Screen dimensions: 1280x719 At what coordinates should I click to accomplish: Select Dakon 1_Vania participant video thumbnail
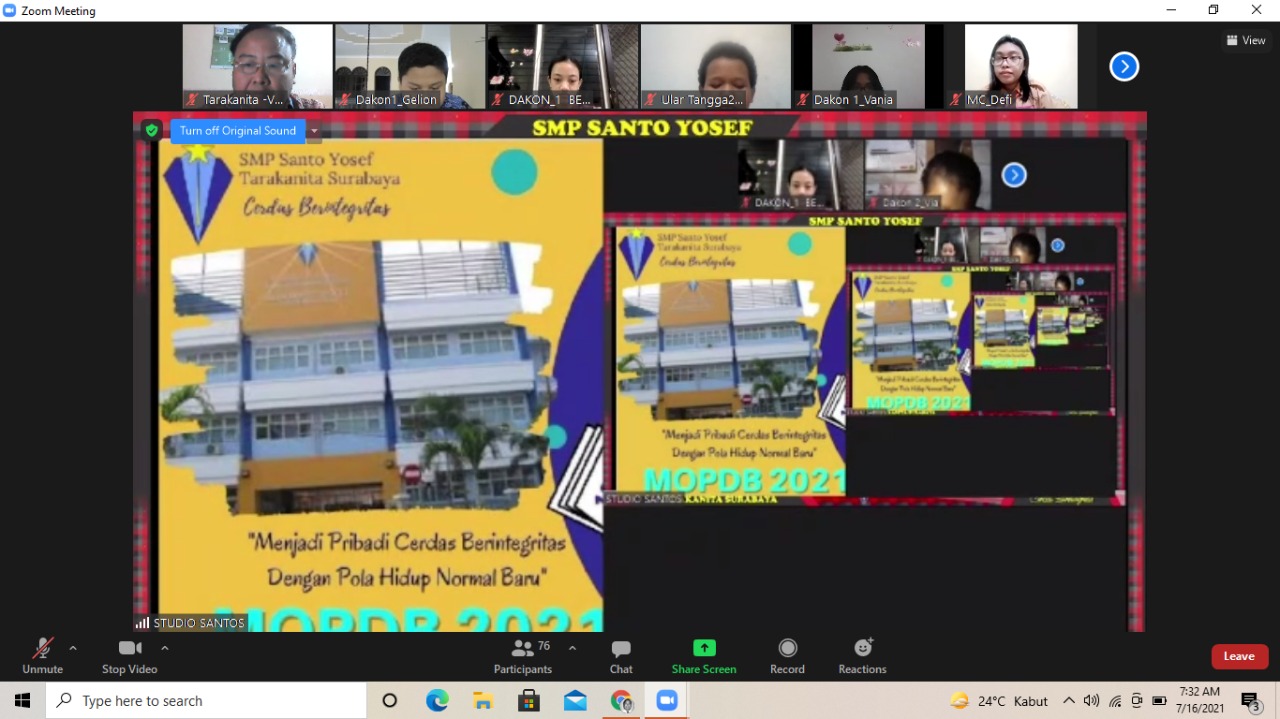[x=868, y=66]
